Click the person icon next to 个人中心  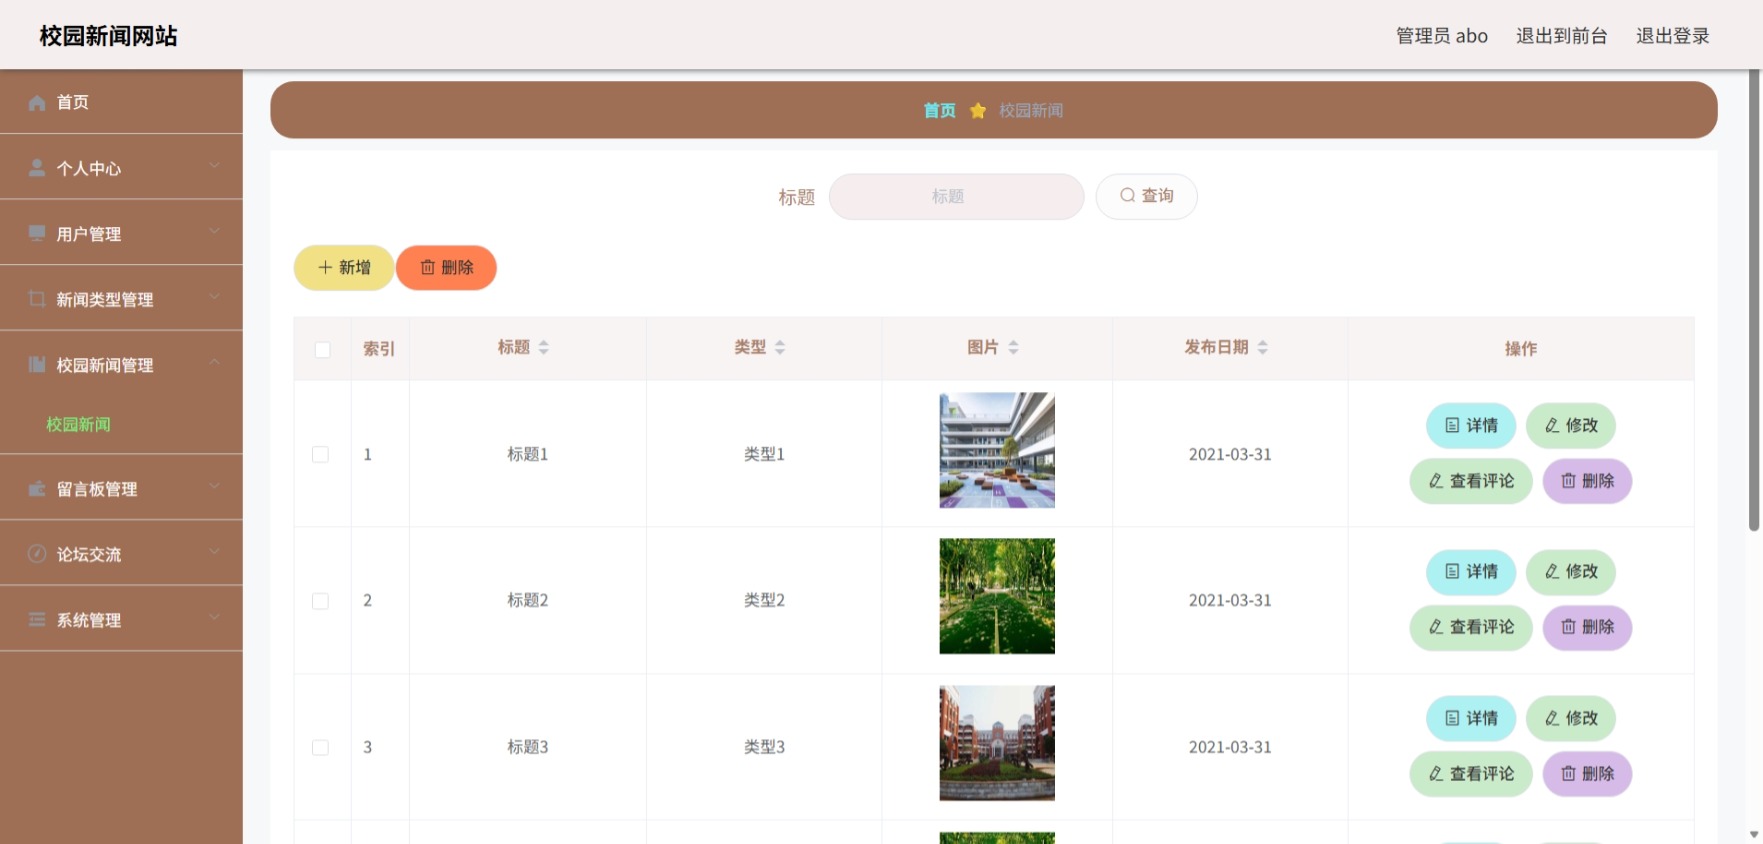coord(37,168)
